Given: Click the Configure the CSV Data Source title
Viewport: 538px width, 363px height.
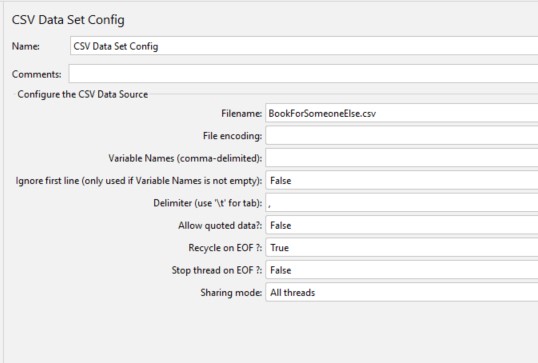Looking at the screenshot, I should coord(83,94).
